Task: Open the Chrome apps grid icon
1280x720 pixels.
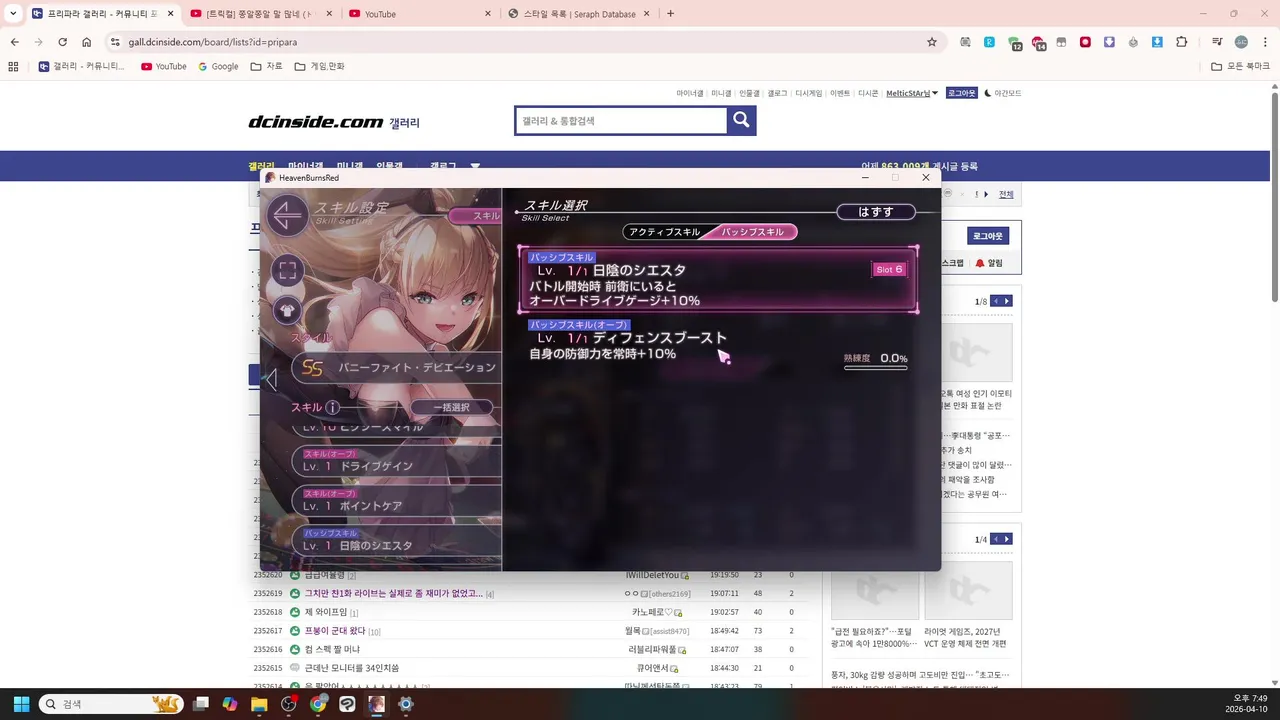Action: [13, 66]
